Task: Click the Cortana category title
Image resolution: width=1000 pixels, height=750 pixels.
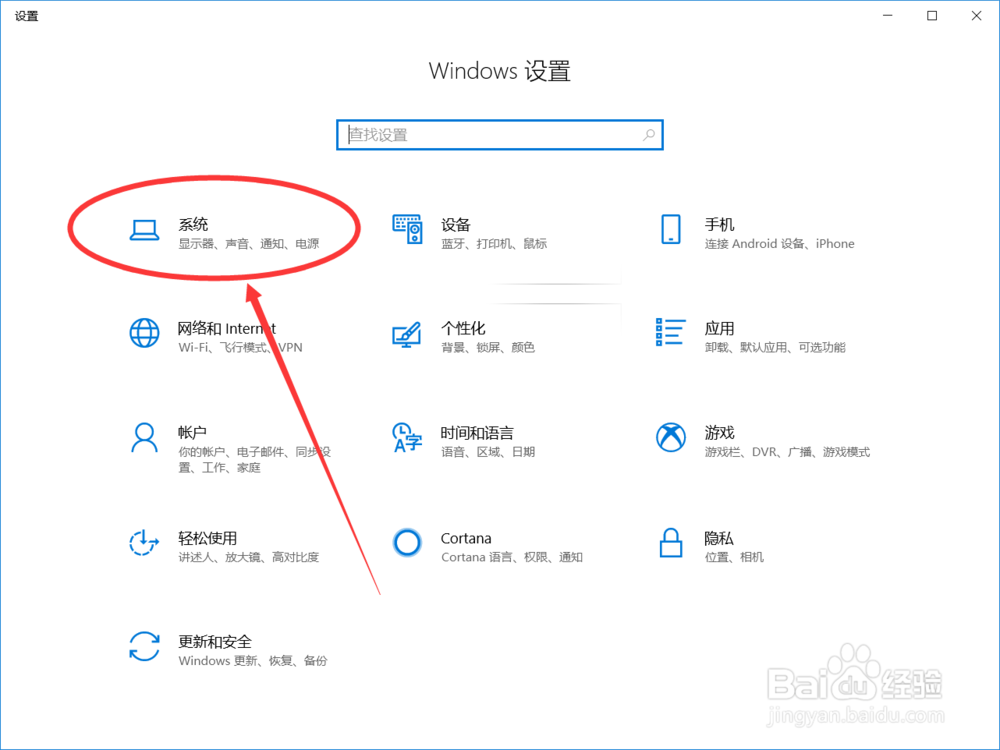Action: click(x=466, y=538)
